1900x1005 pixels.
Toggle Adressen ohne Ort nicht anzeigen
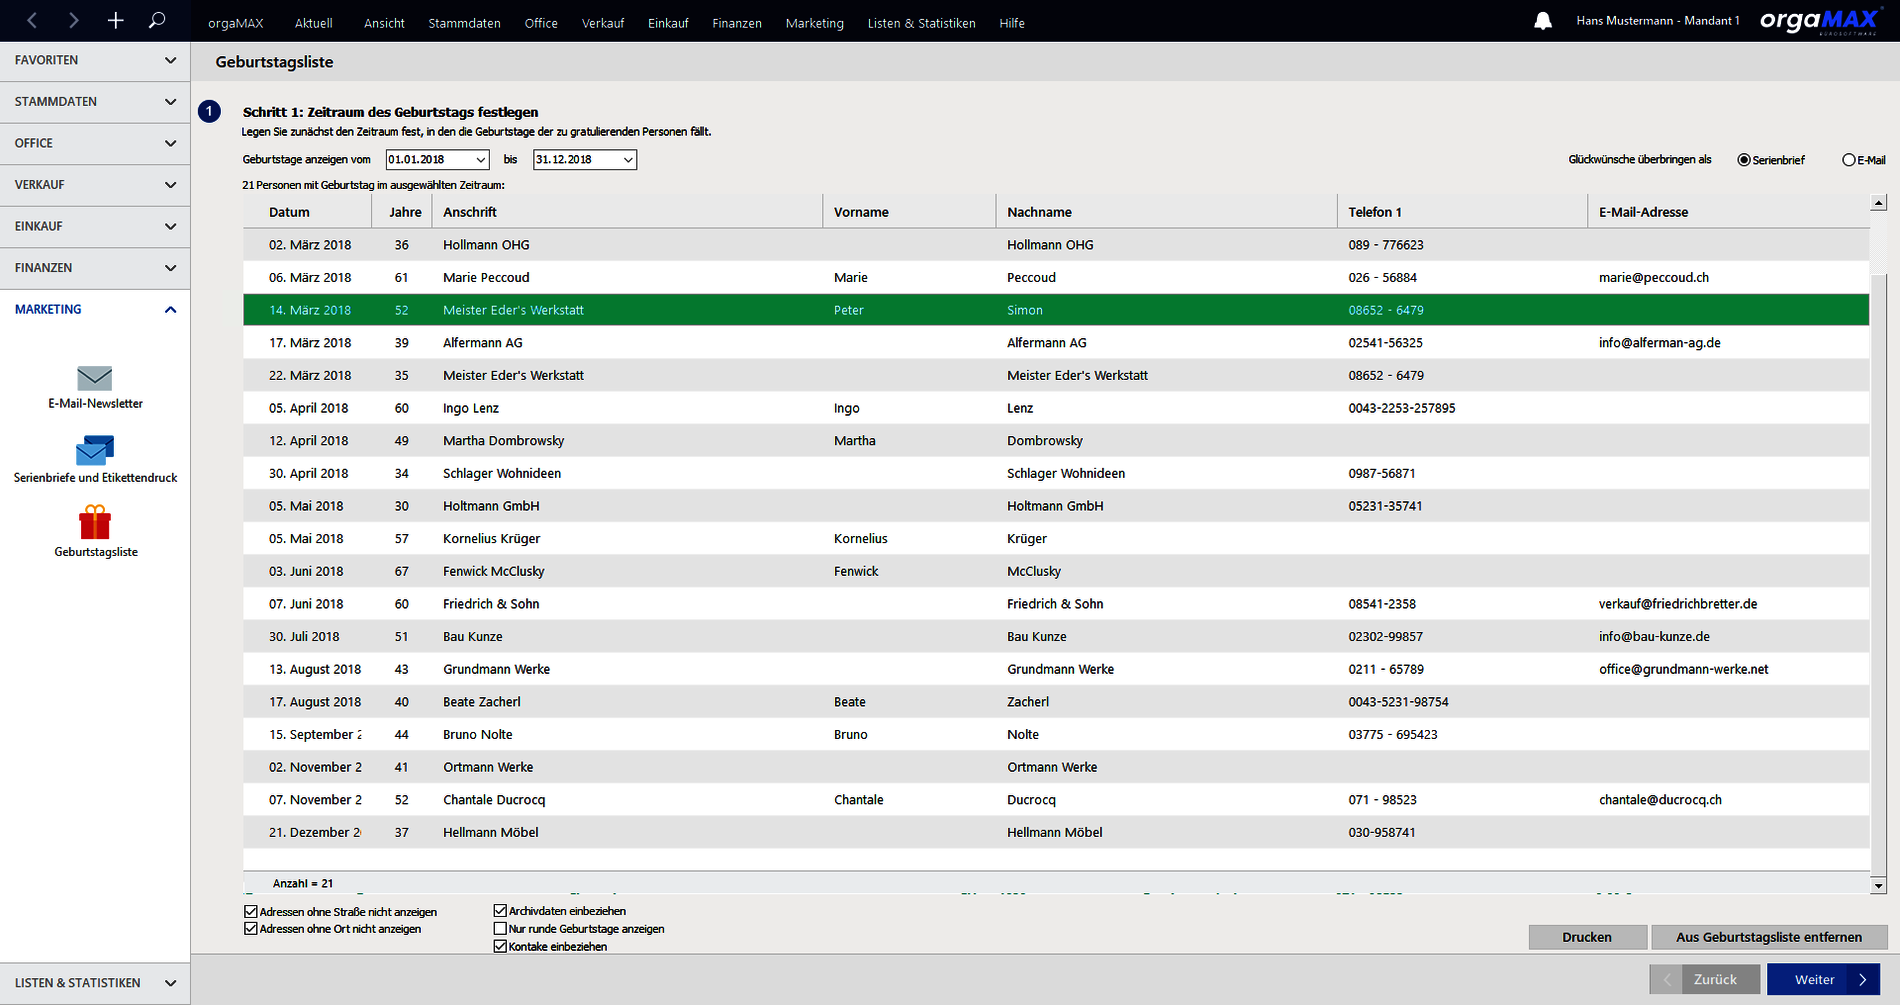click(x=251, y=929)
